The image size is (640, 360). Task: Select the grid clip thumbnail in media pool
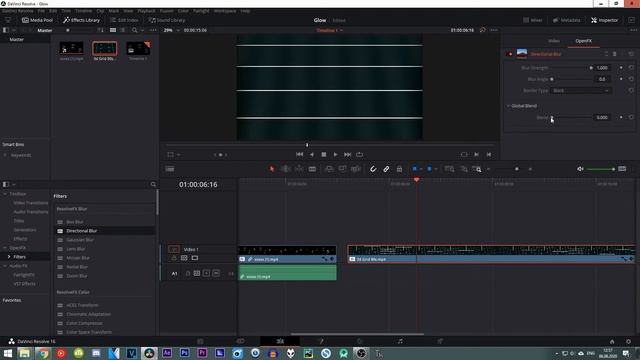pos(104,49)
